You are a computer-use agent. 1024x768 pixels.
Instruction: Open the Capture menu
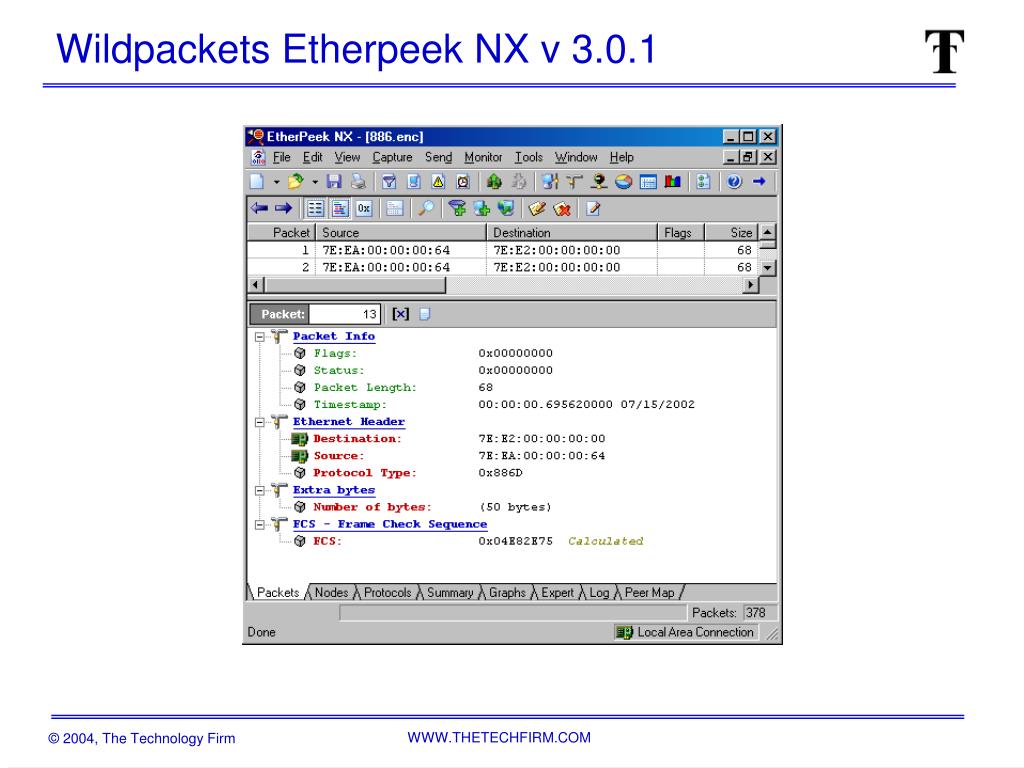tap(392, 157)
